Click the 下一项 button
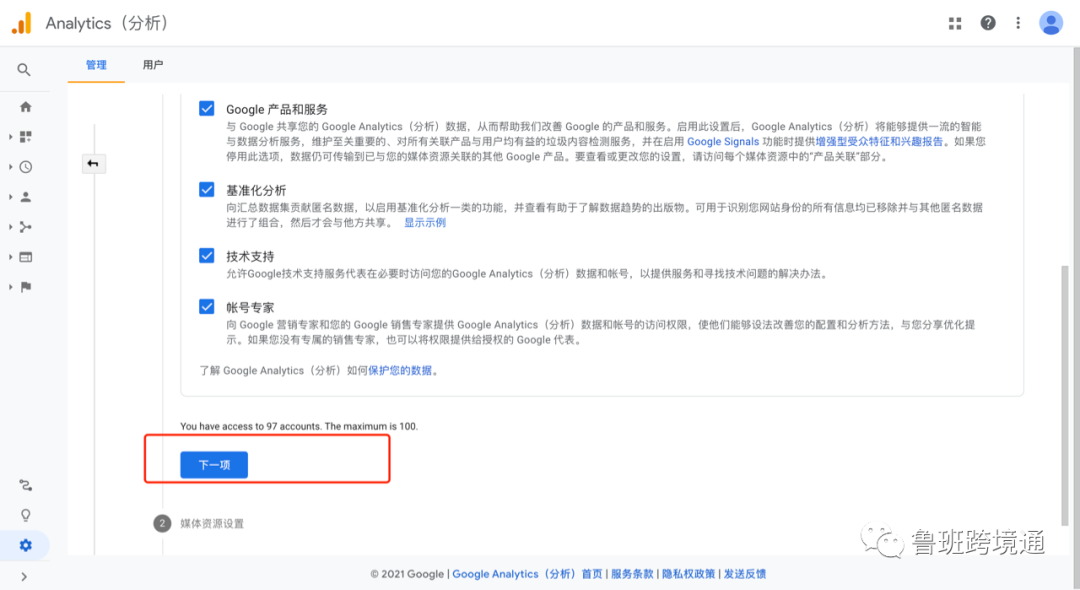1080x590 pixels. pos(213,464)
